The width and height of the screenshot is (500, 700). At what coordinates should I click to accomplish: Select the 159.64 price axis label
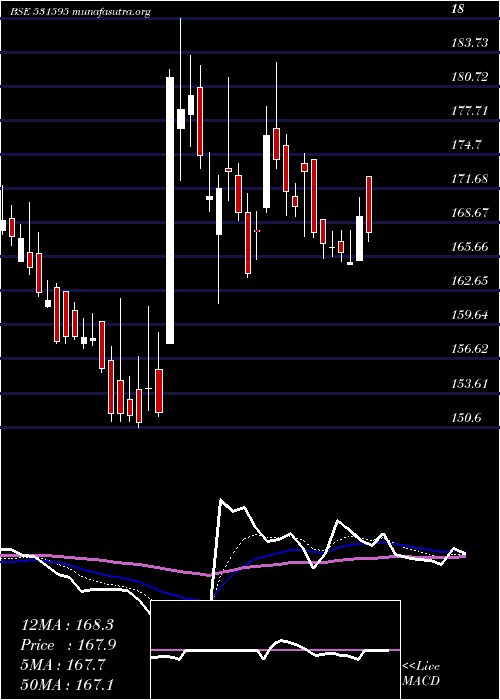(469, 315)
